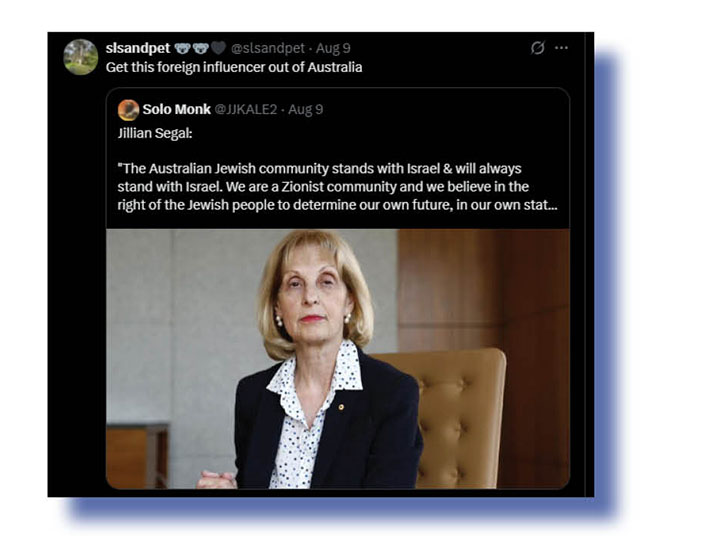Click the quoted post's Aug 9 timestamp
The height and width of the screenshot is (556, 709).
pos(306,109)
